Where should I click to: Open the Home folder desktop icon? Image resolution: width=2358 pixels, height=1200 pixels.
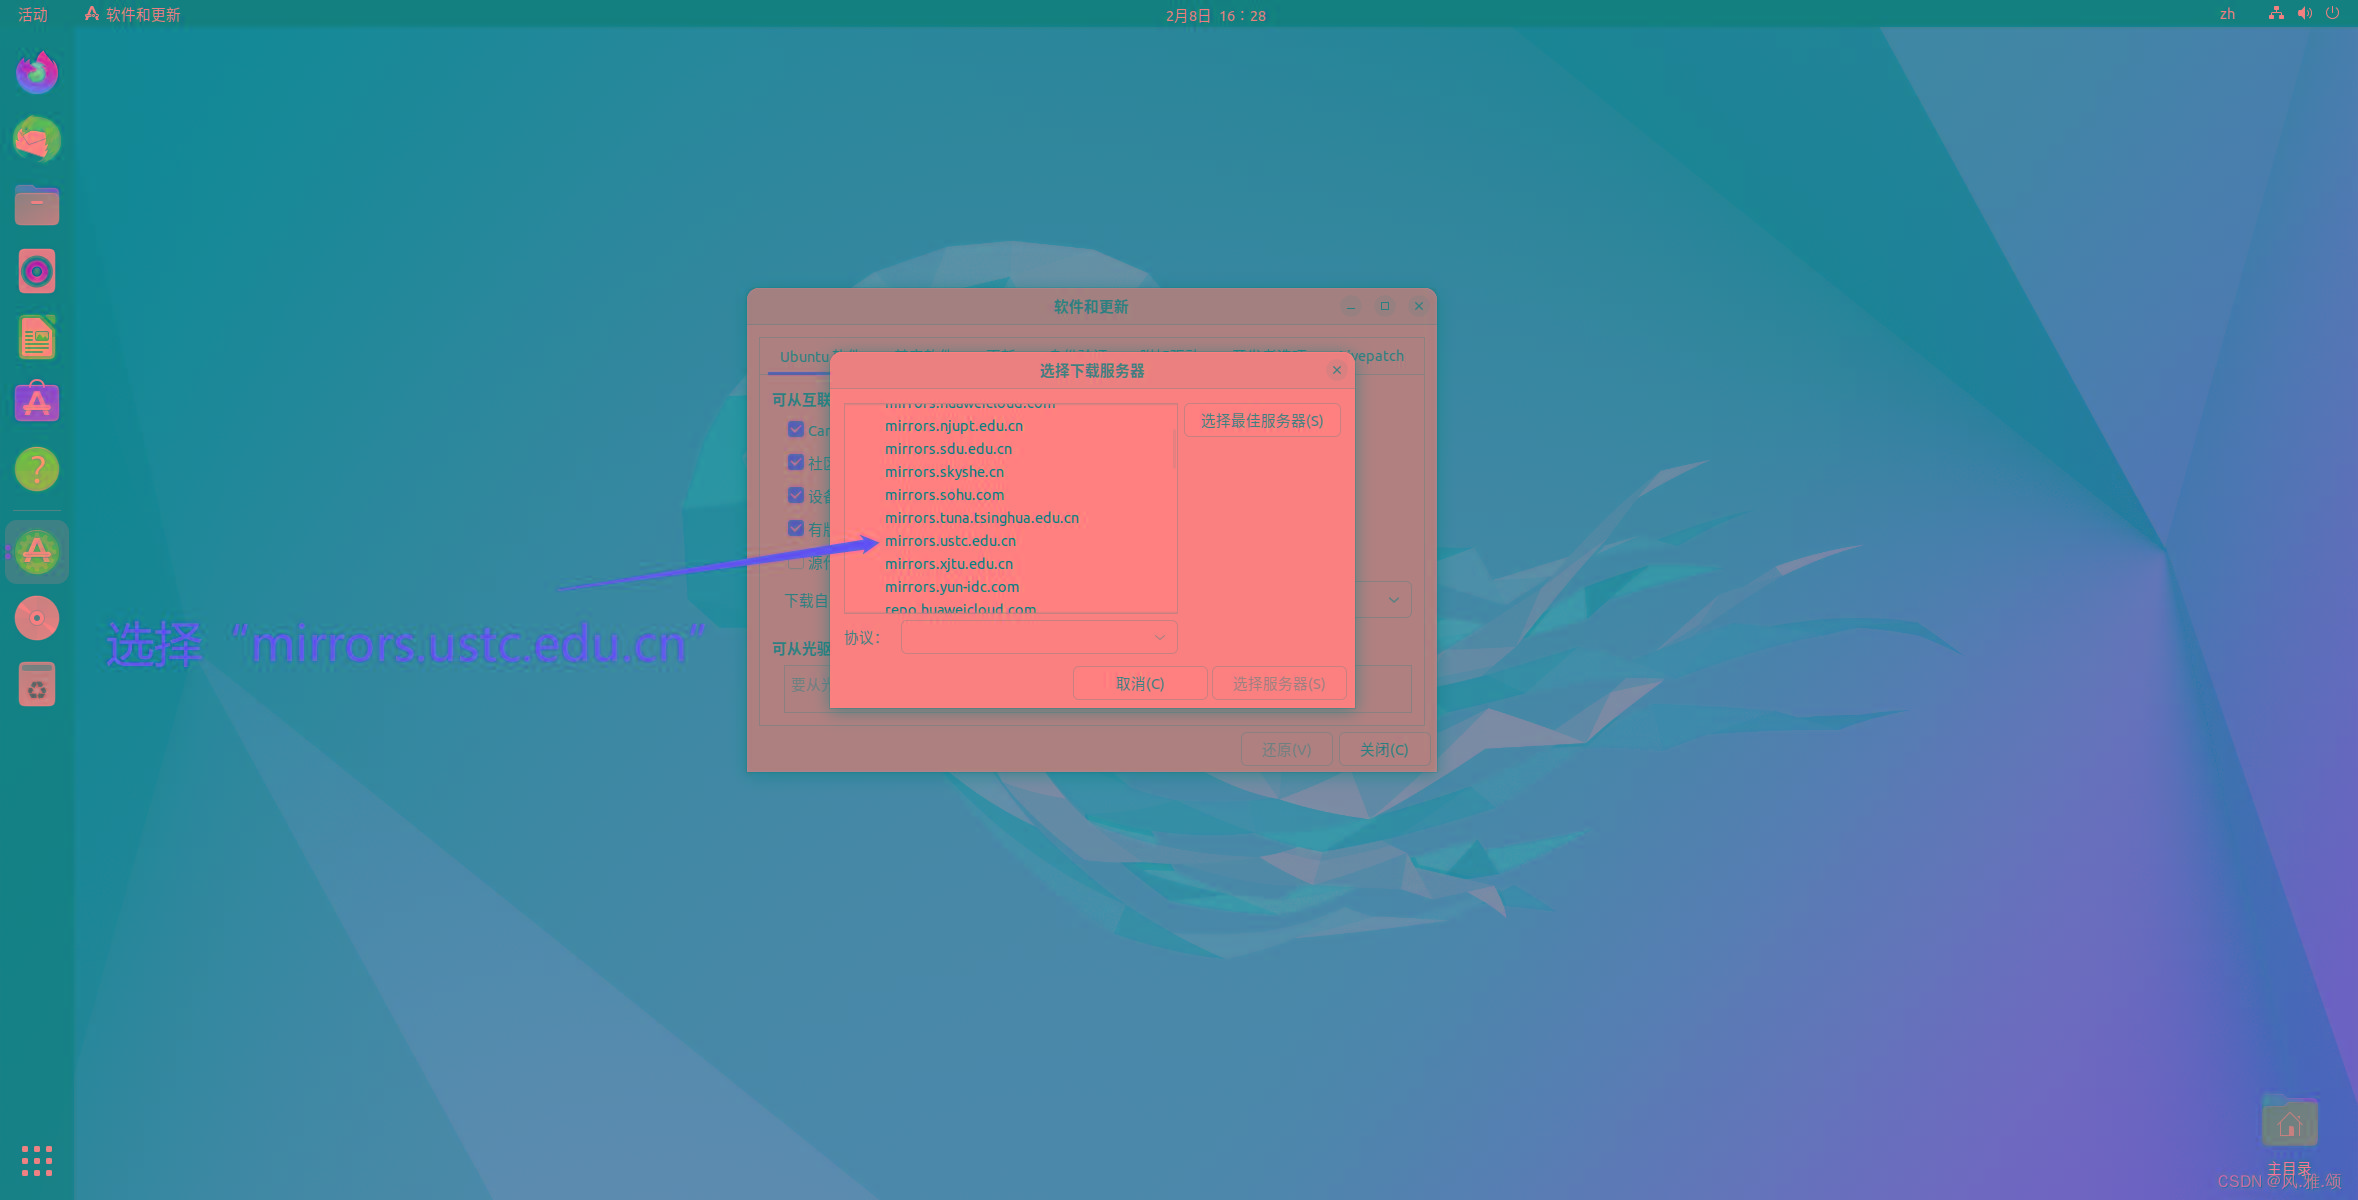(x=2289, y=1122)
